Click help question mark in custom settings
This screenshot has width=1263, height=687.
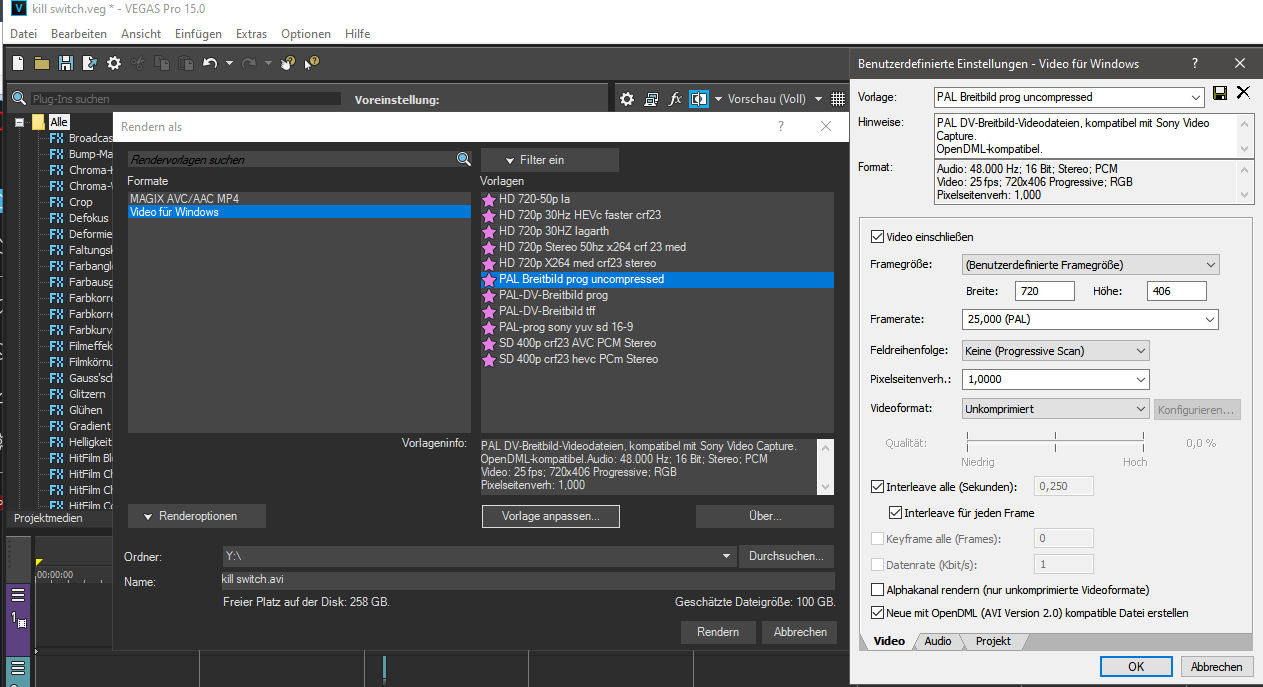1194,63
